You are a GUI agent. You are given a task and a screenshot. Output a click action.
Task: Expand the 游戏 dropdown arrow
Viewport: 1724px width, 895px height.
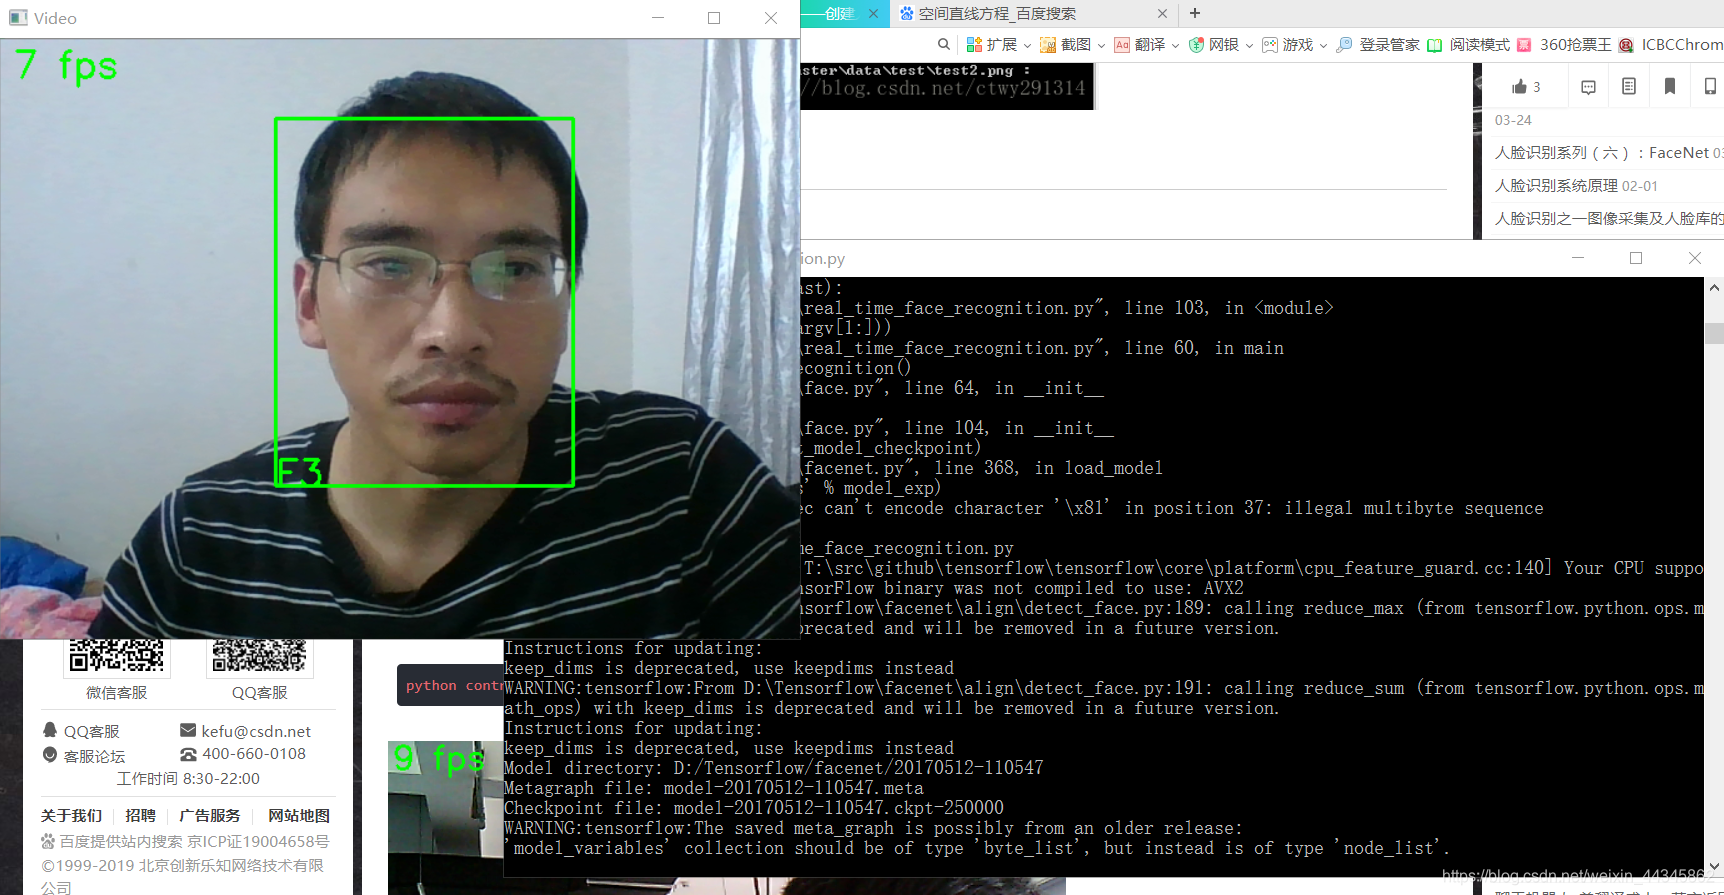coord(1323,45)
